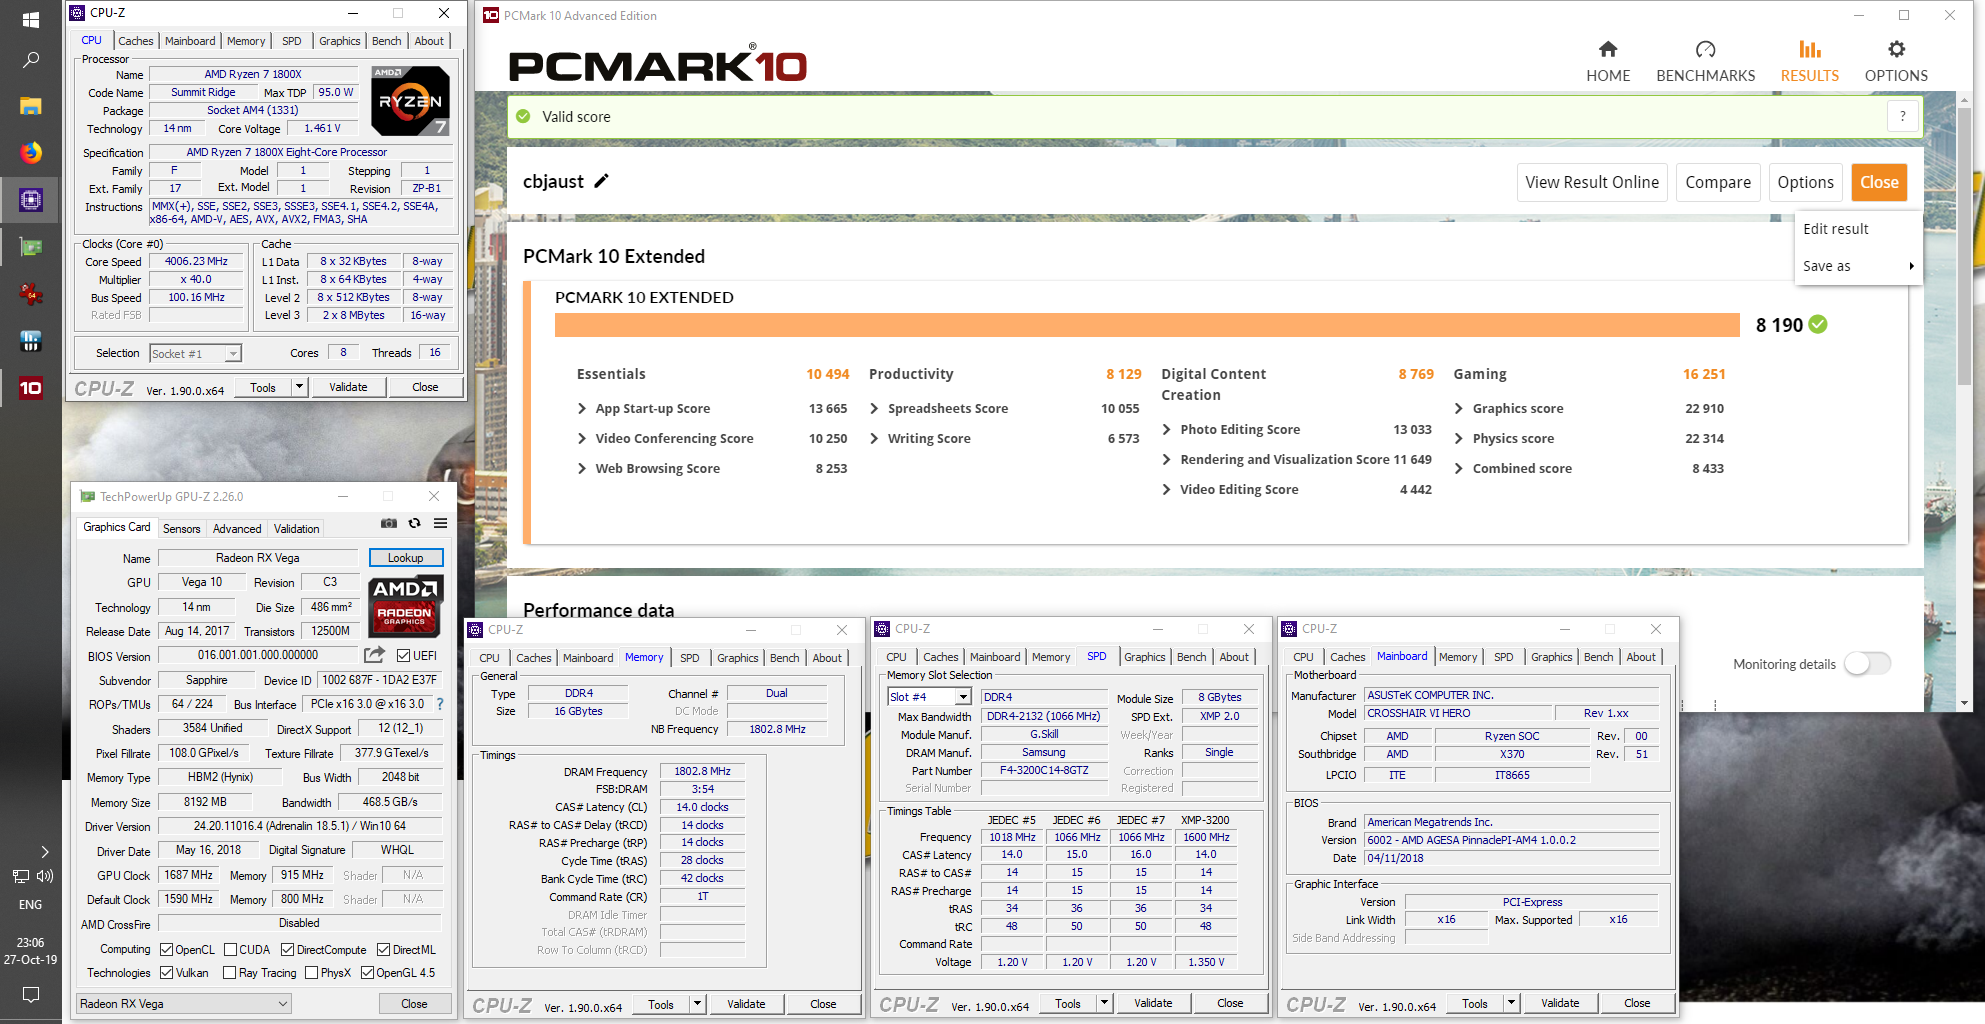Open Advanced tab in GPU-Z
1985x1024 pixels.
(237, 529)
